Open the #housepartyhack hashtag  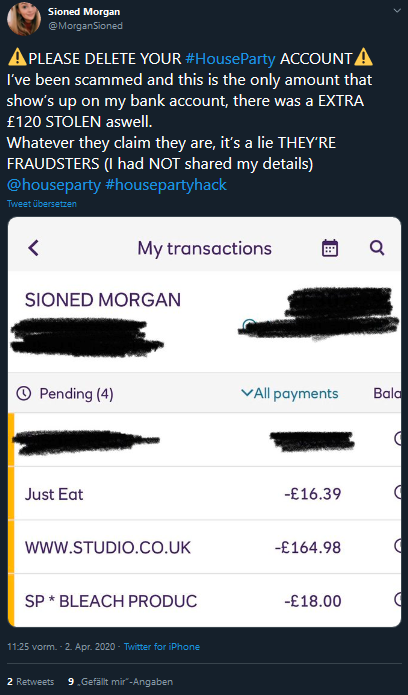tap(166, 185)
